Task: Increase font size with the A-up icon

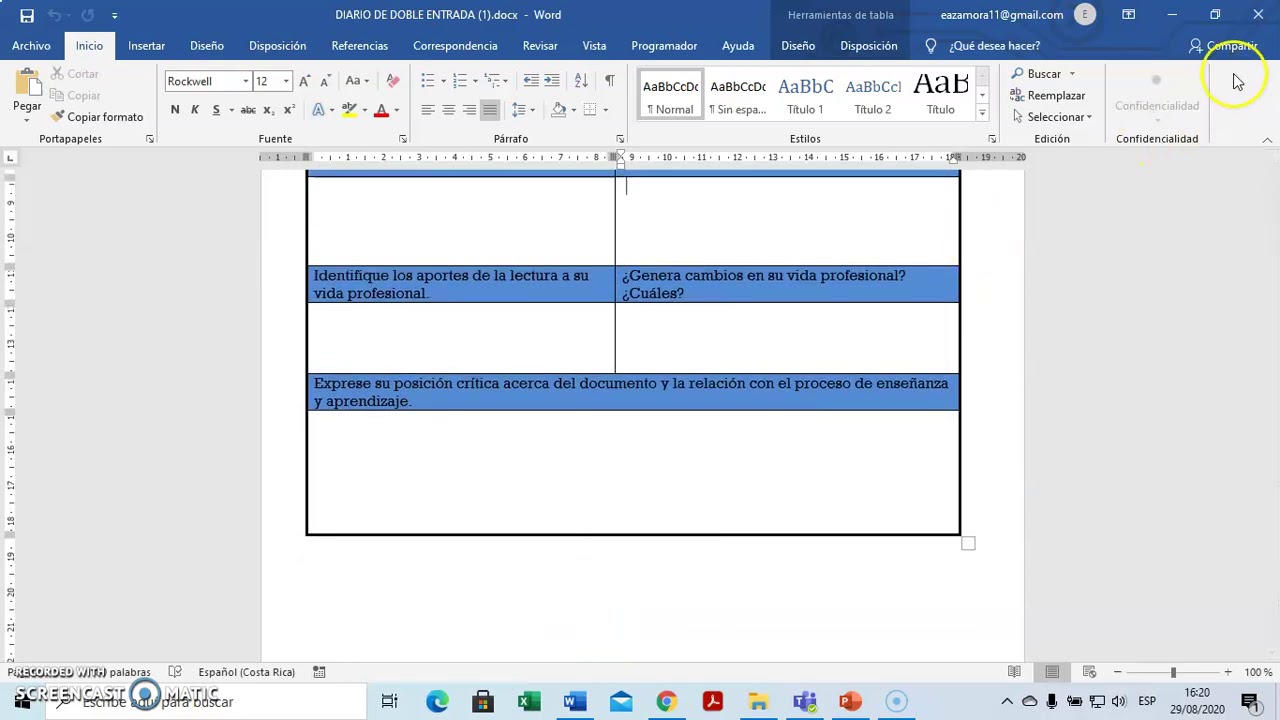Action: pyautogui.click(x=305, y=81)
